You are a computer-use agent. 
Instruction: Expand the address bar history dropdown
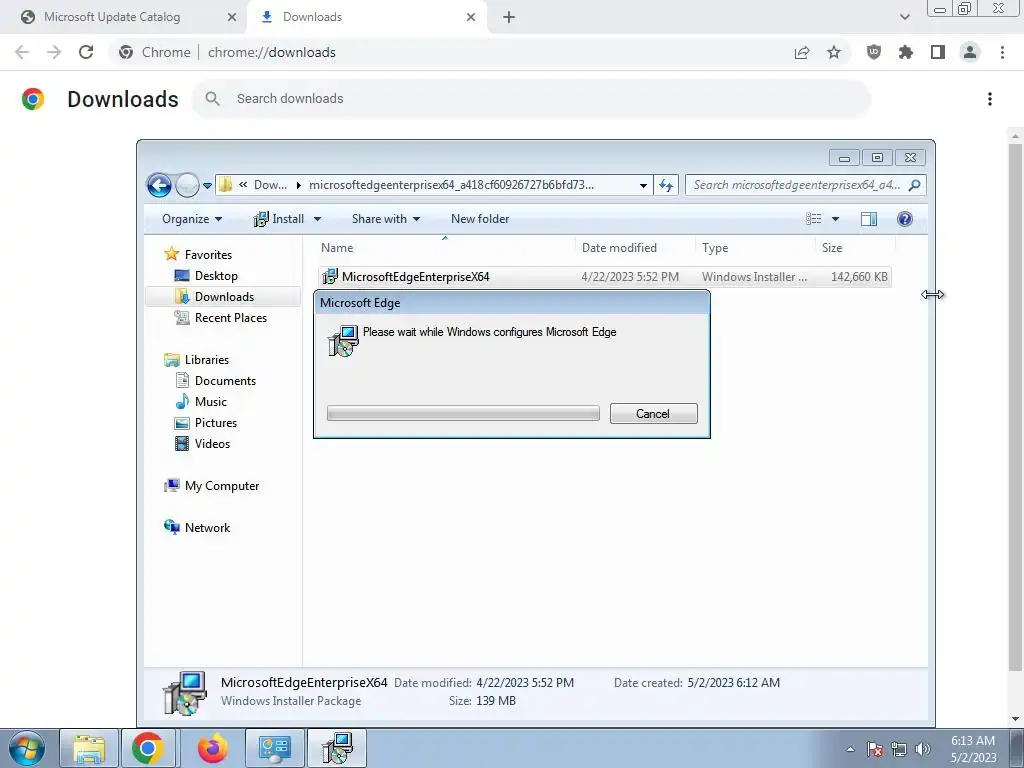(643, 185)
